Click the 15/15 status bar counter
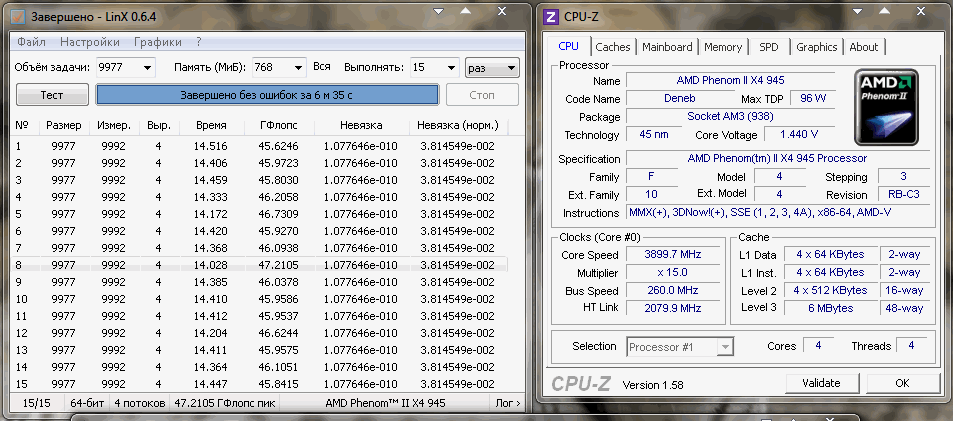The image size is (953, 421). coord(38,403)
